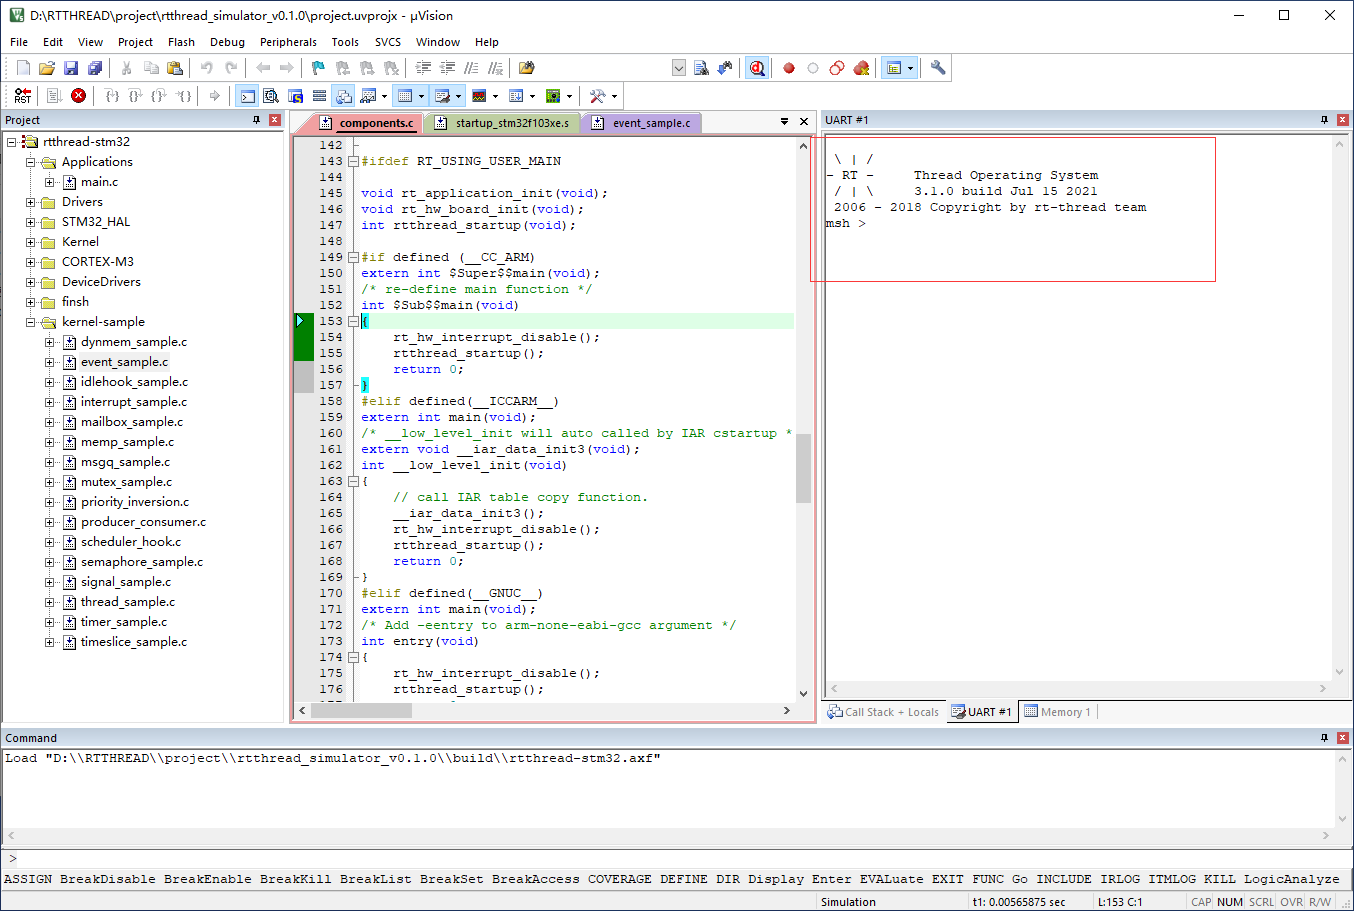Switch to the Memory 1 tab
1354x911 pixels.
point(1057,712)
